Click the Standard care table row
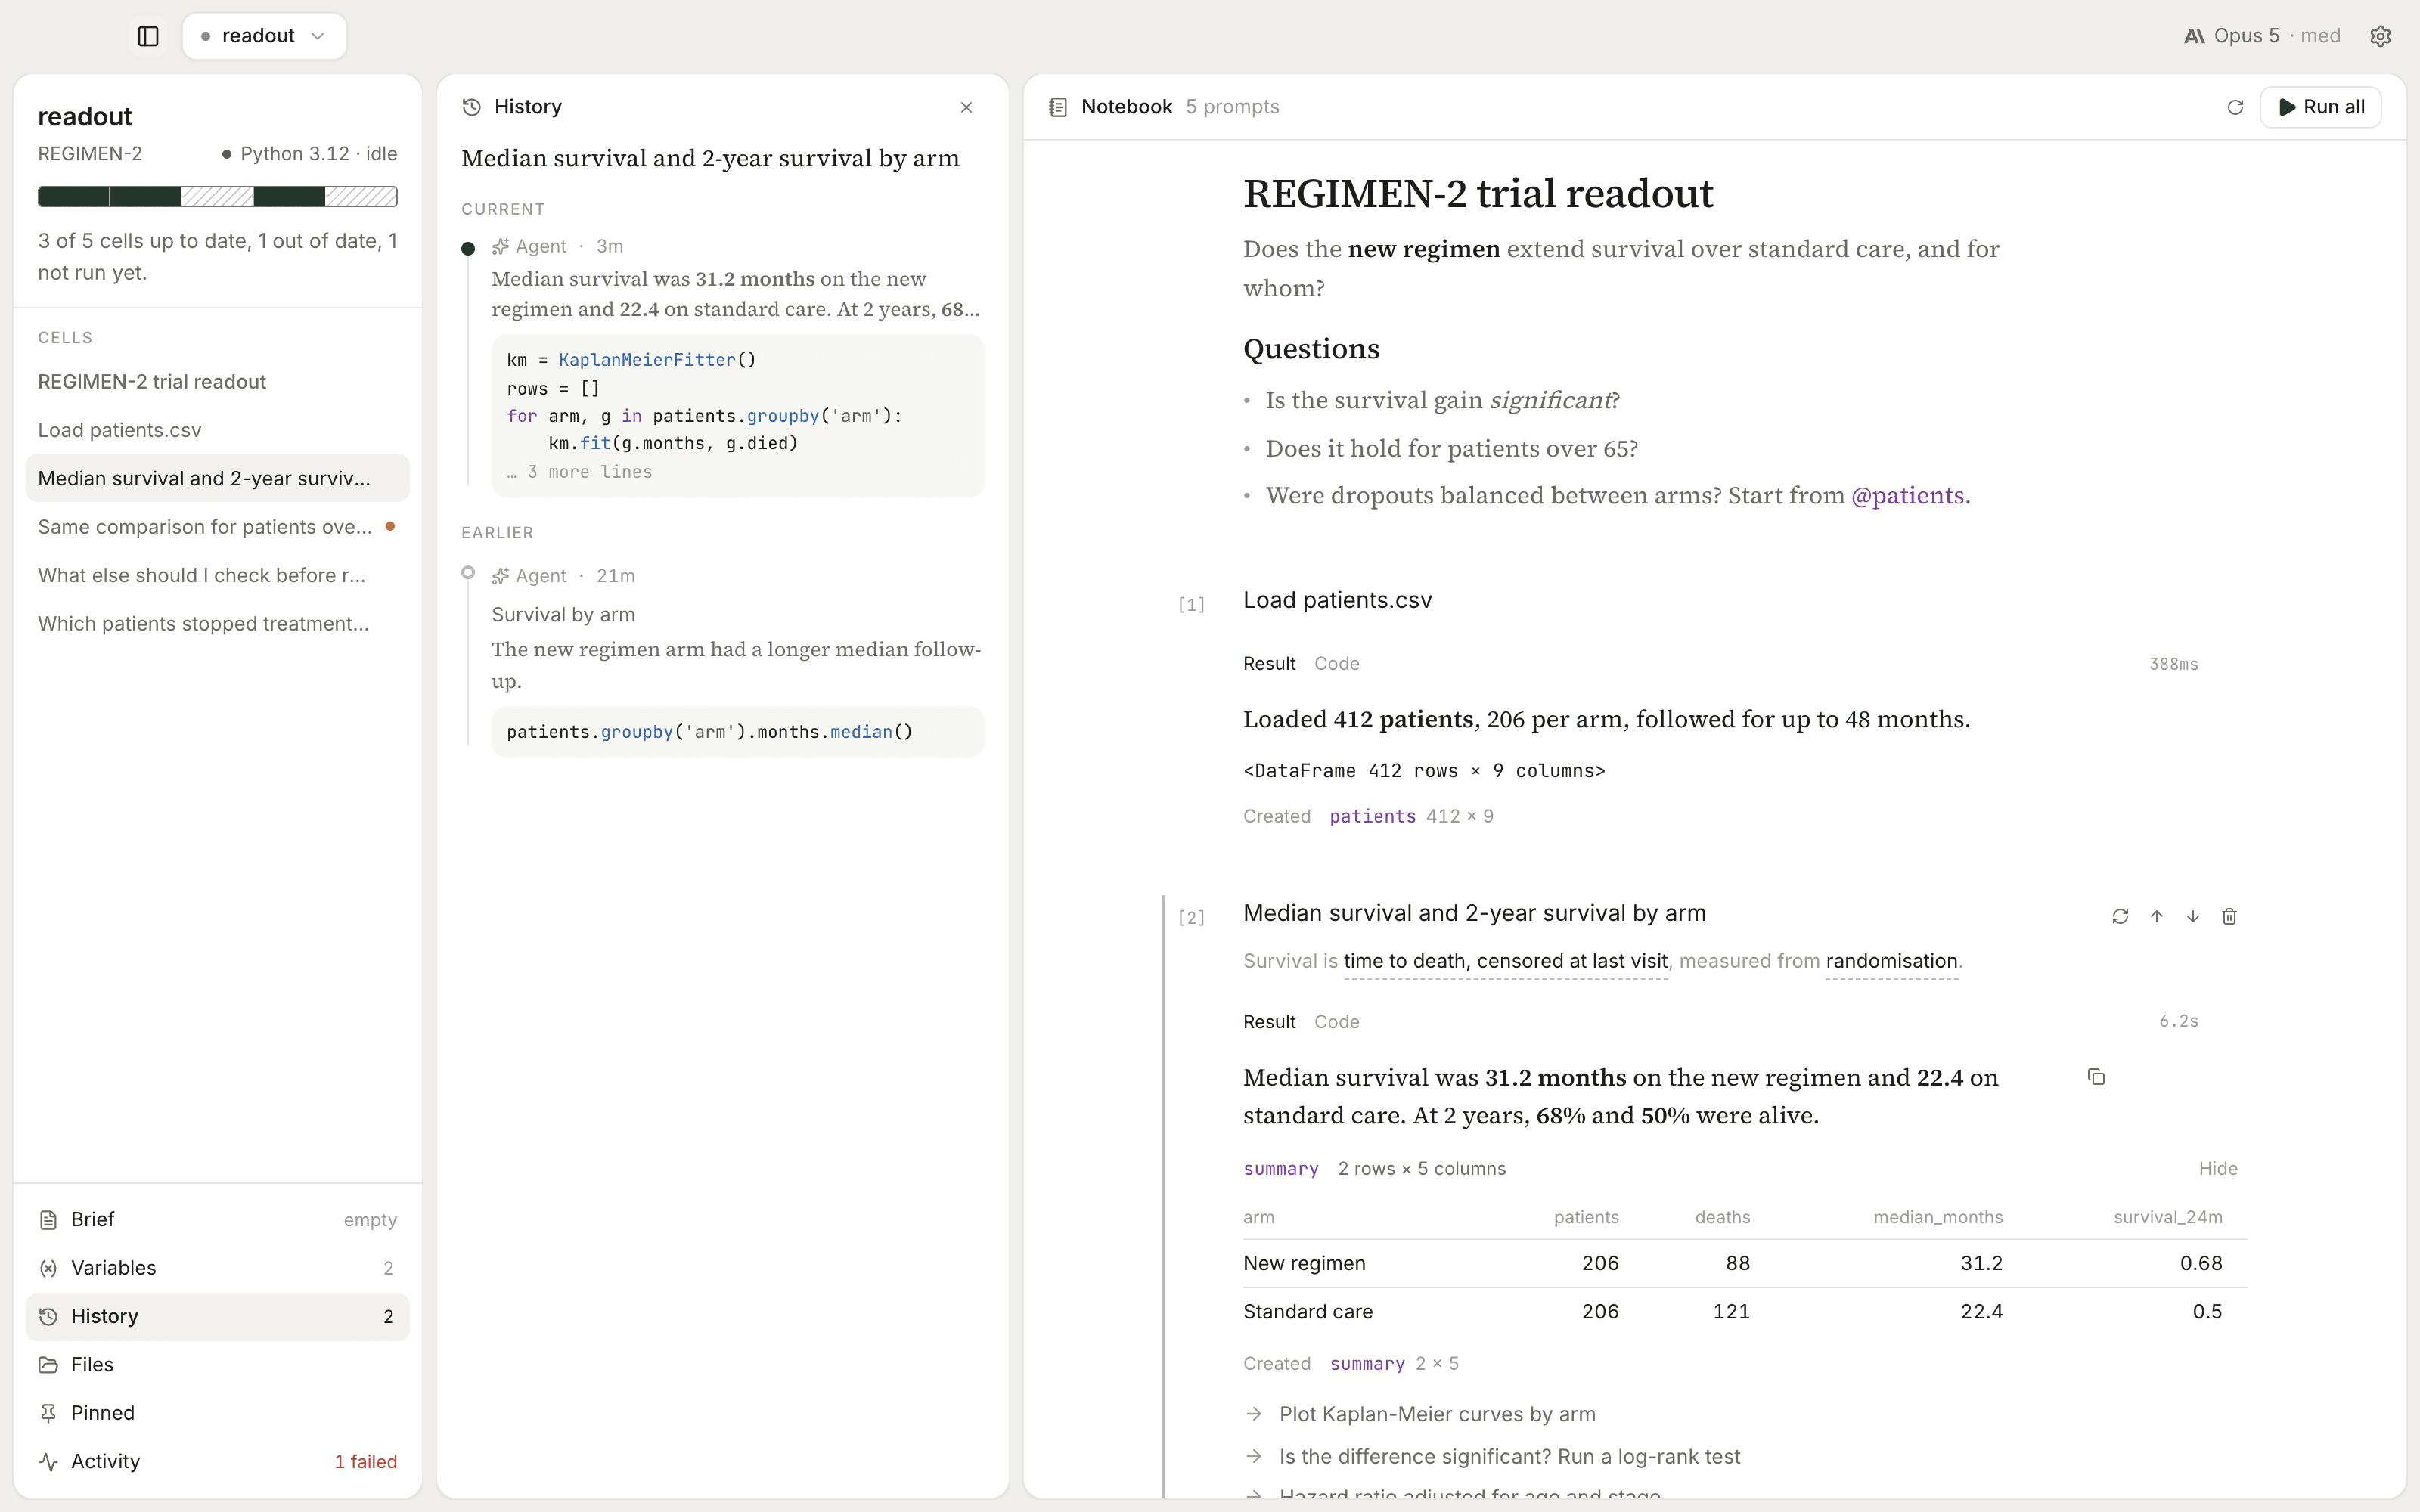Screen dimensions: 2420x1512 [1744, 1312]
